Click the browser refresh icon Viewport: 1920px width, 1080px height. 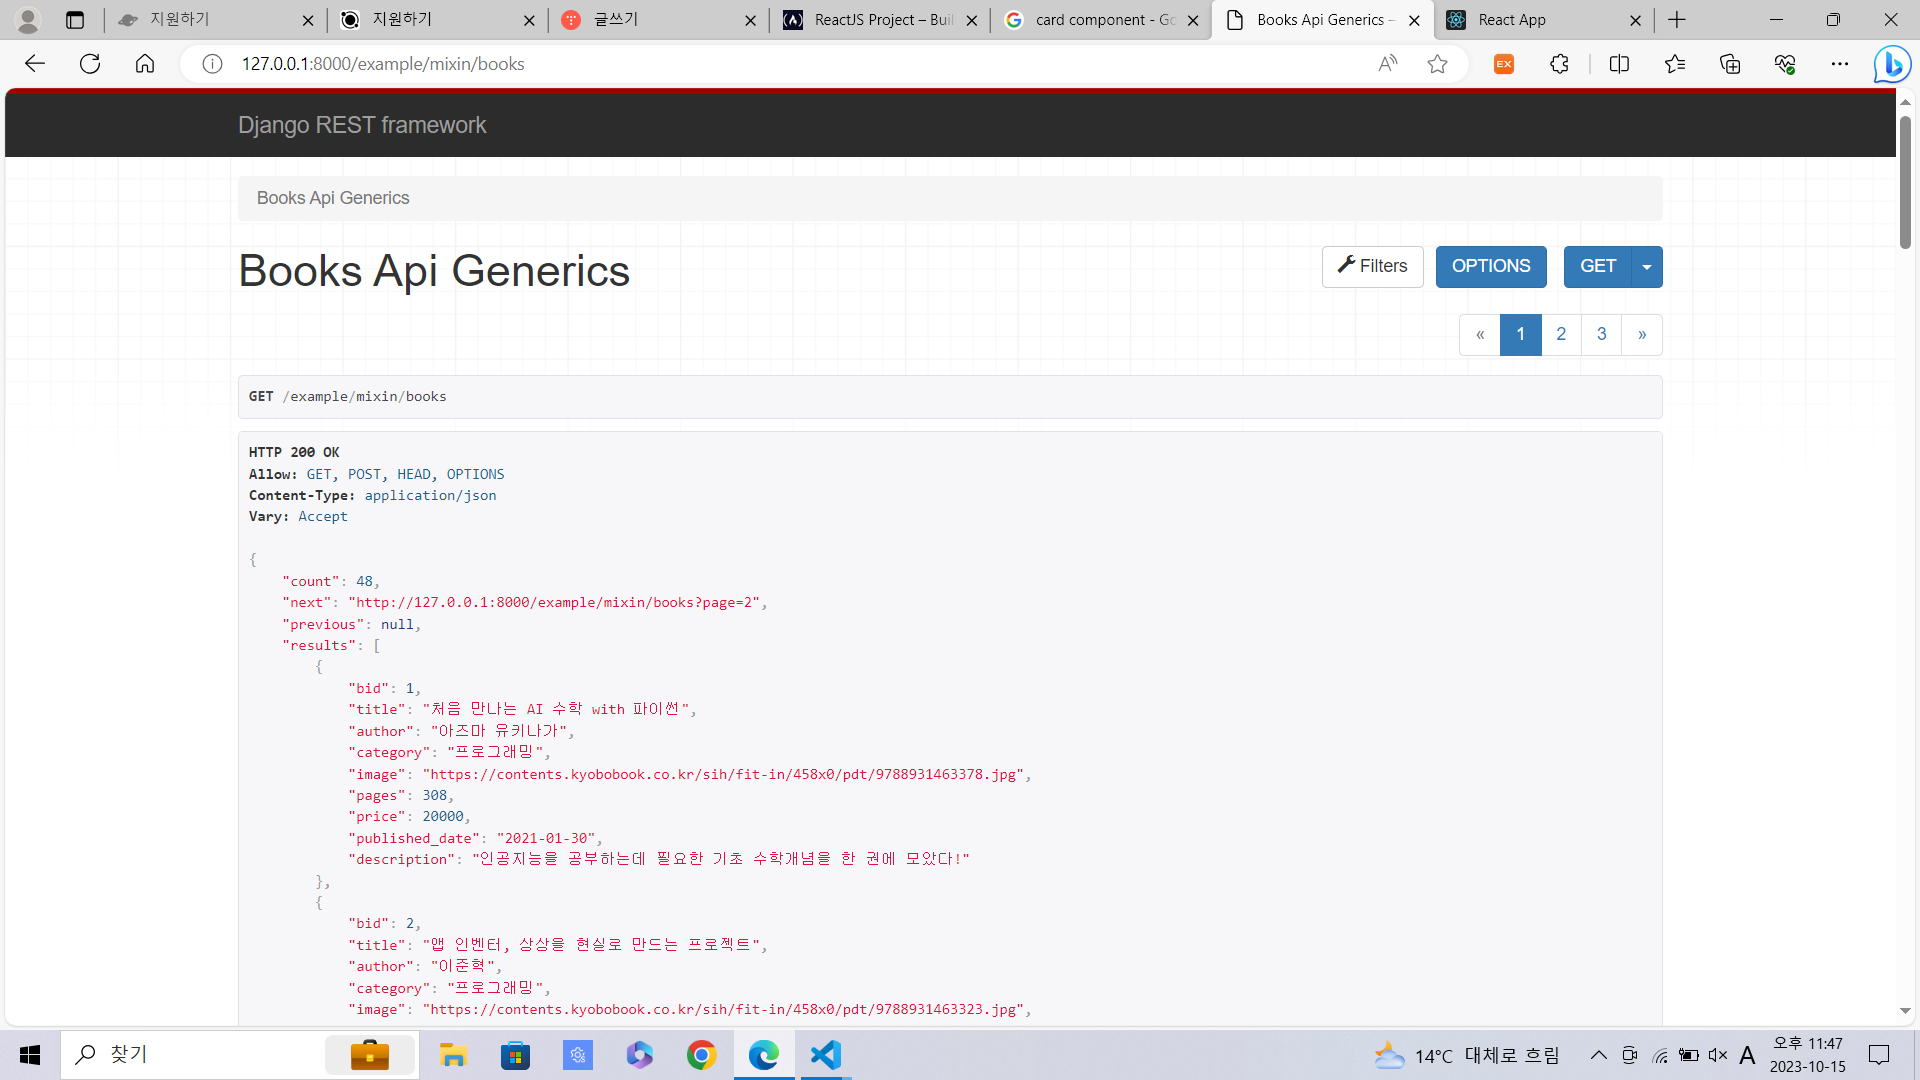(90, 64)
